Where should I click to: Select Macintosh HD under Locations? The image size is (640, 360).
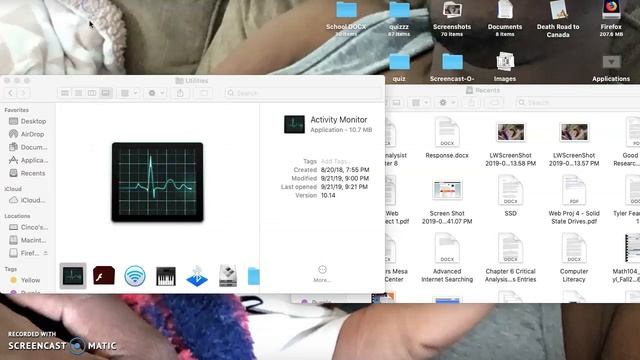pyautogui.click(x=28, y=240)
